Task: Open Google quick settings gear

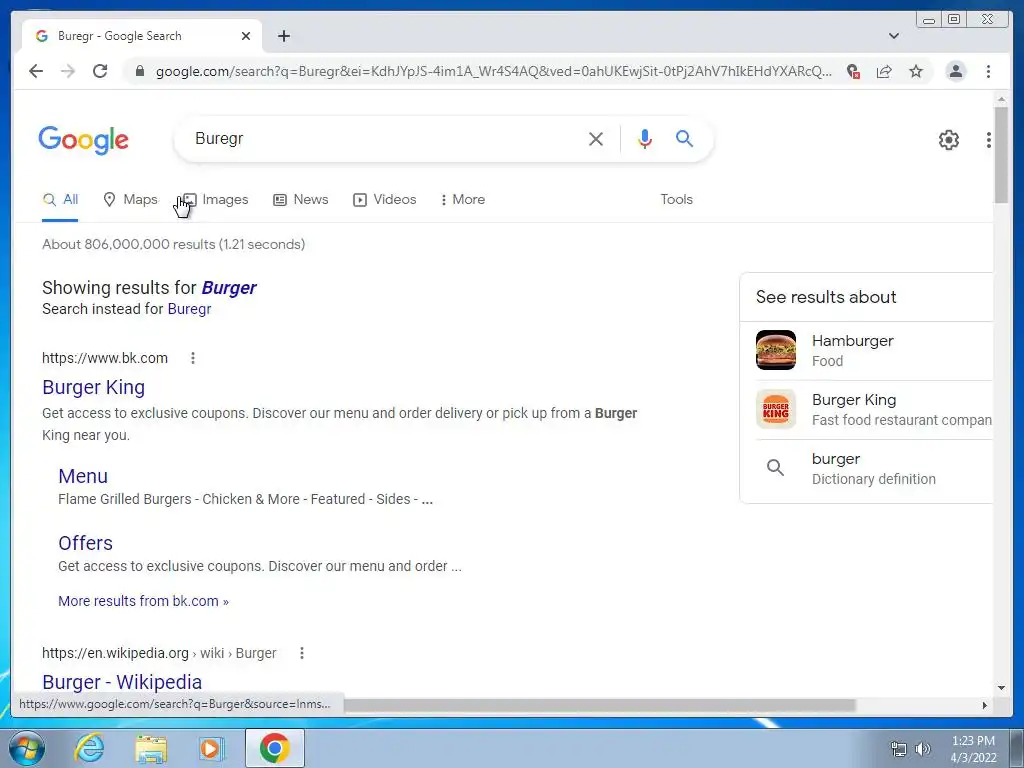Action: 949,139
